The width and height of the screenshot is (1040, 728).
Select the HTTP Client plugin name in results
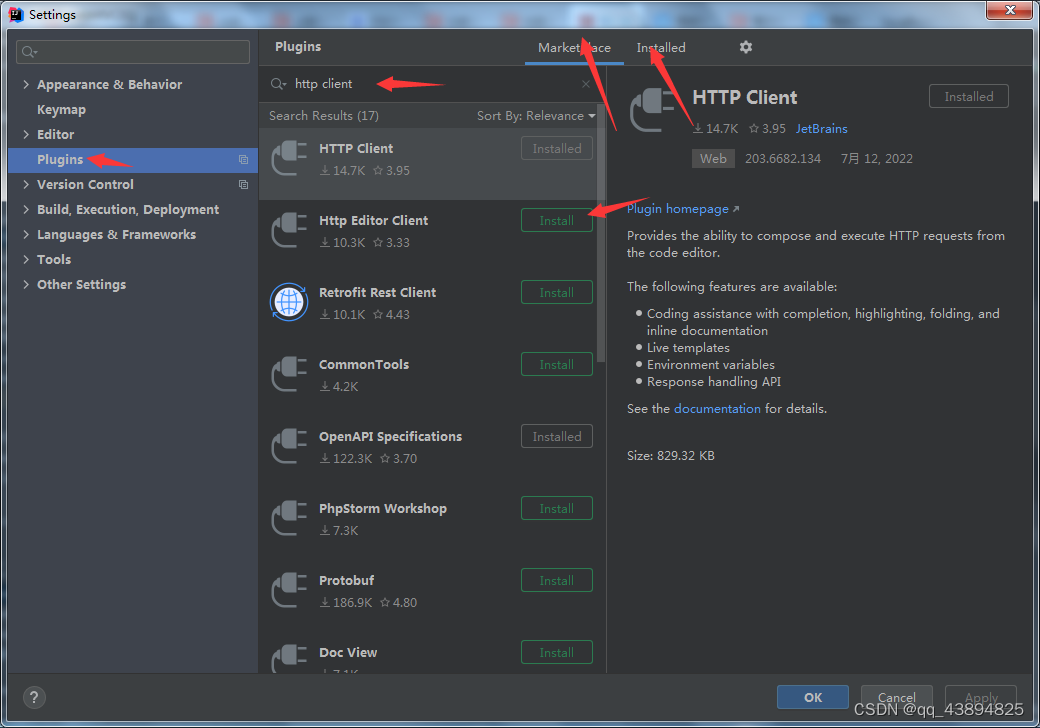coord(356,149)
